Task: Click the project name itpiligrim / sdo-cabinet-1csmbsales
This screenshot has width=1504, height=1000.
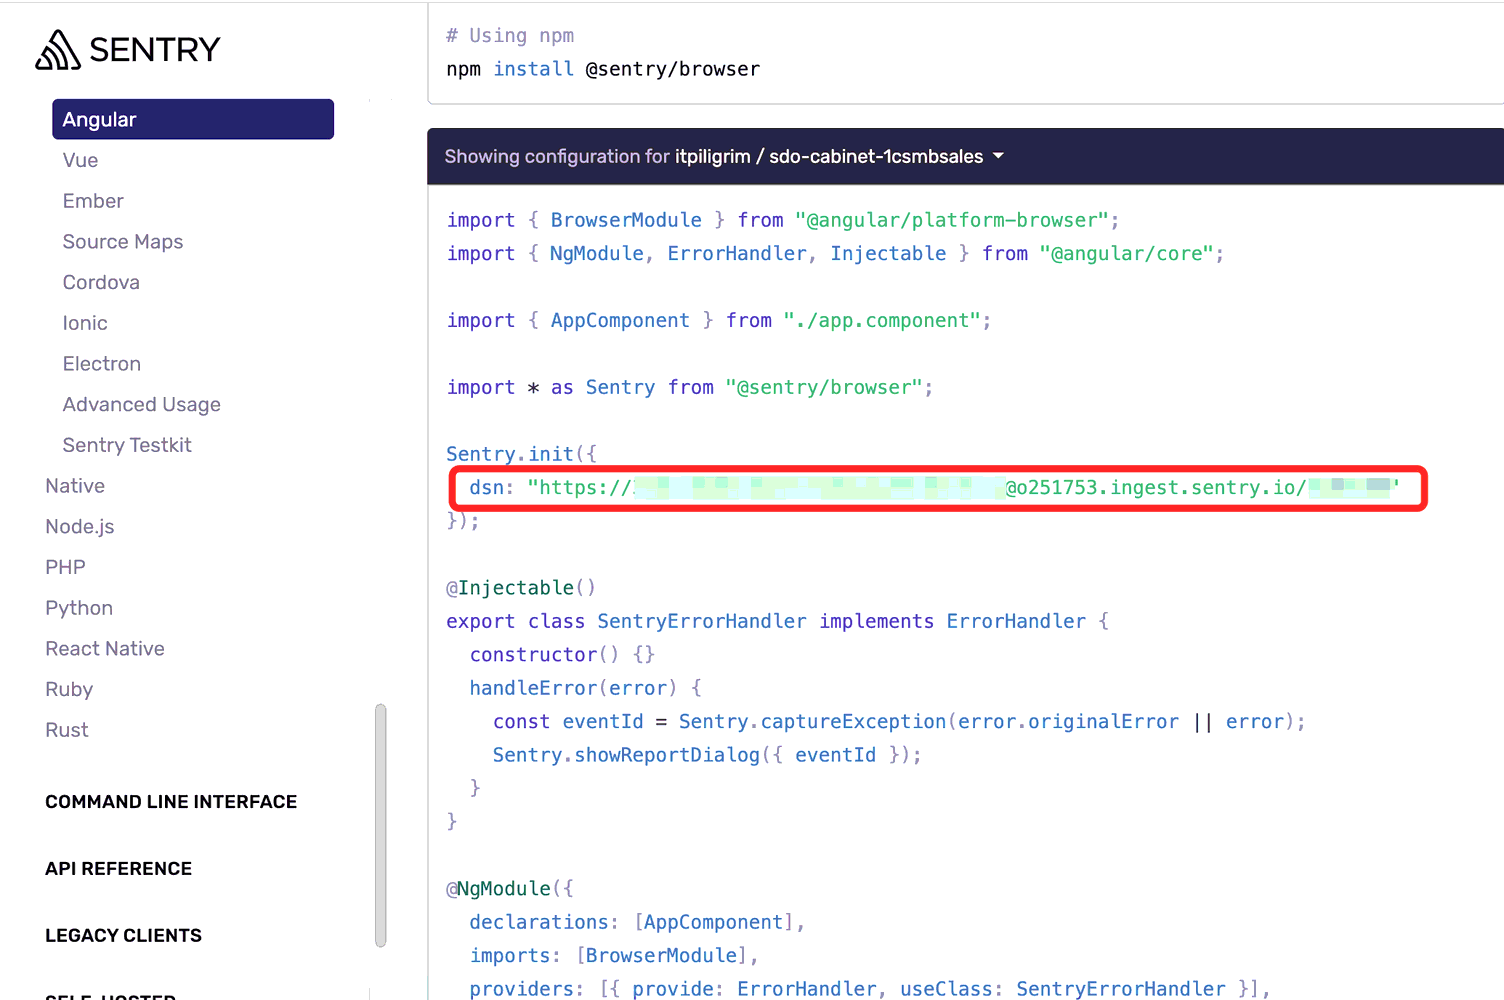Action: [829, 156]
